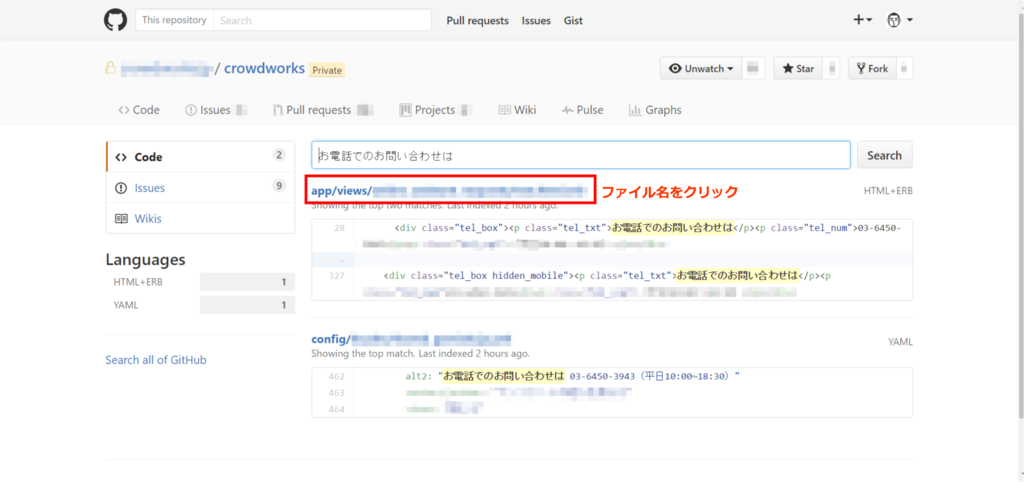Open the app/views/ file result
The image size is (1024, 482).
coord(450,191)
